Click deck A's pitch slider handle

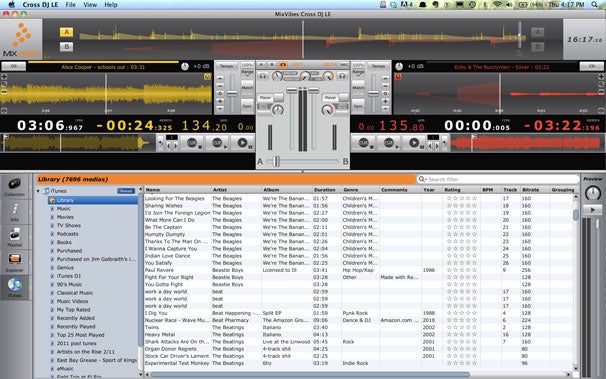232,93
